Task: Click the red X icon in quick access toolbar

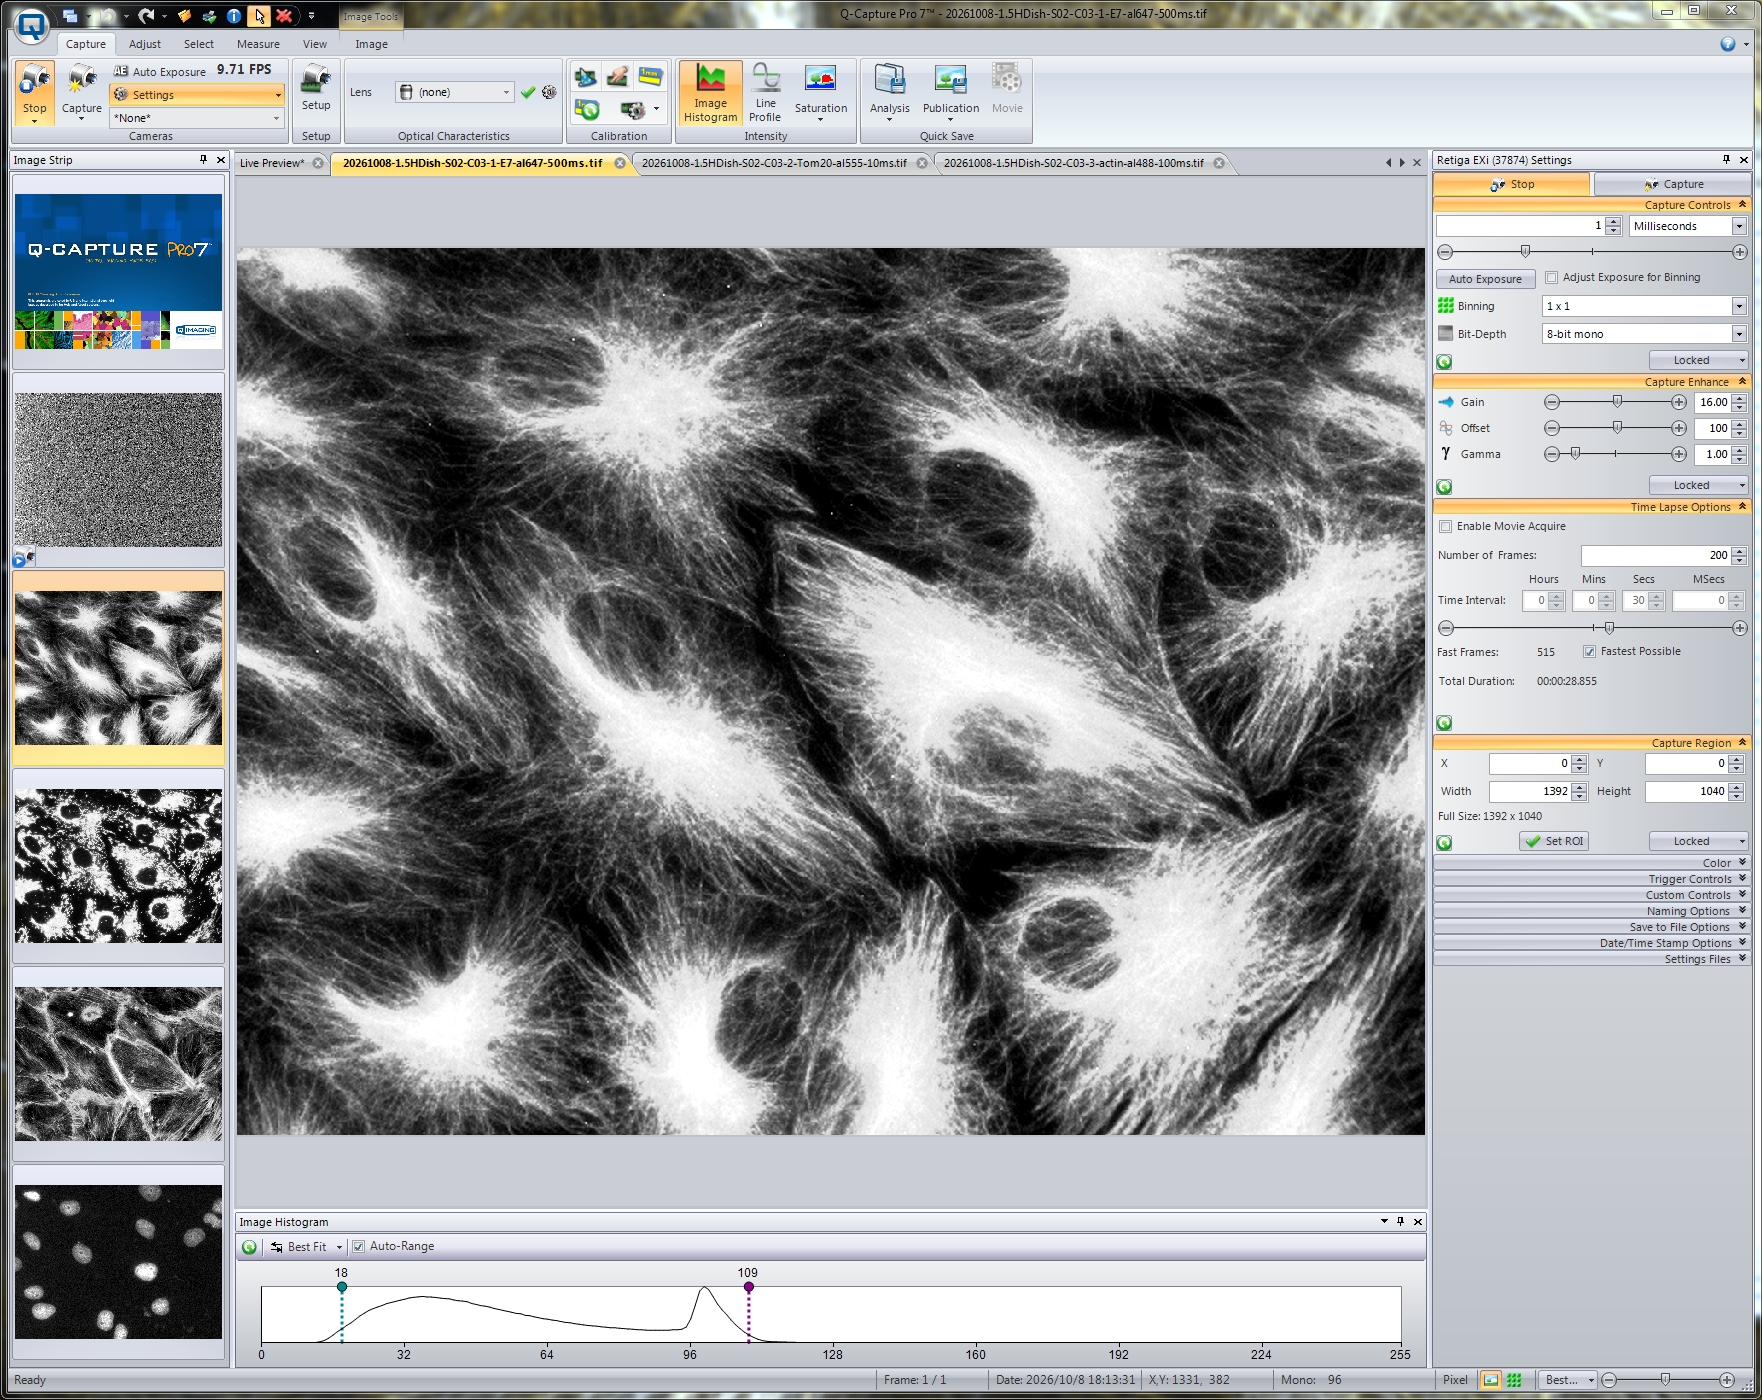Action: (x=284, y=15)
